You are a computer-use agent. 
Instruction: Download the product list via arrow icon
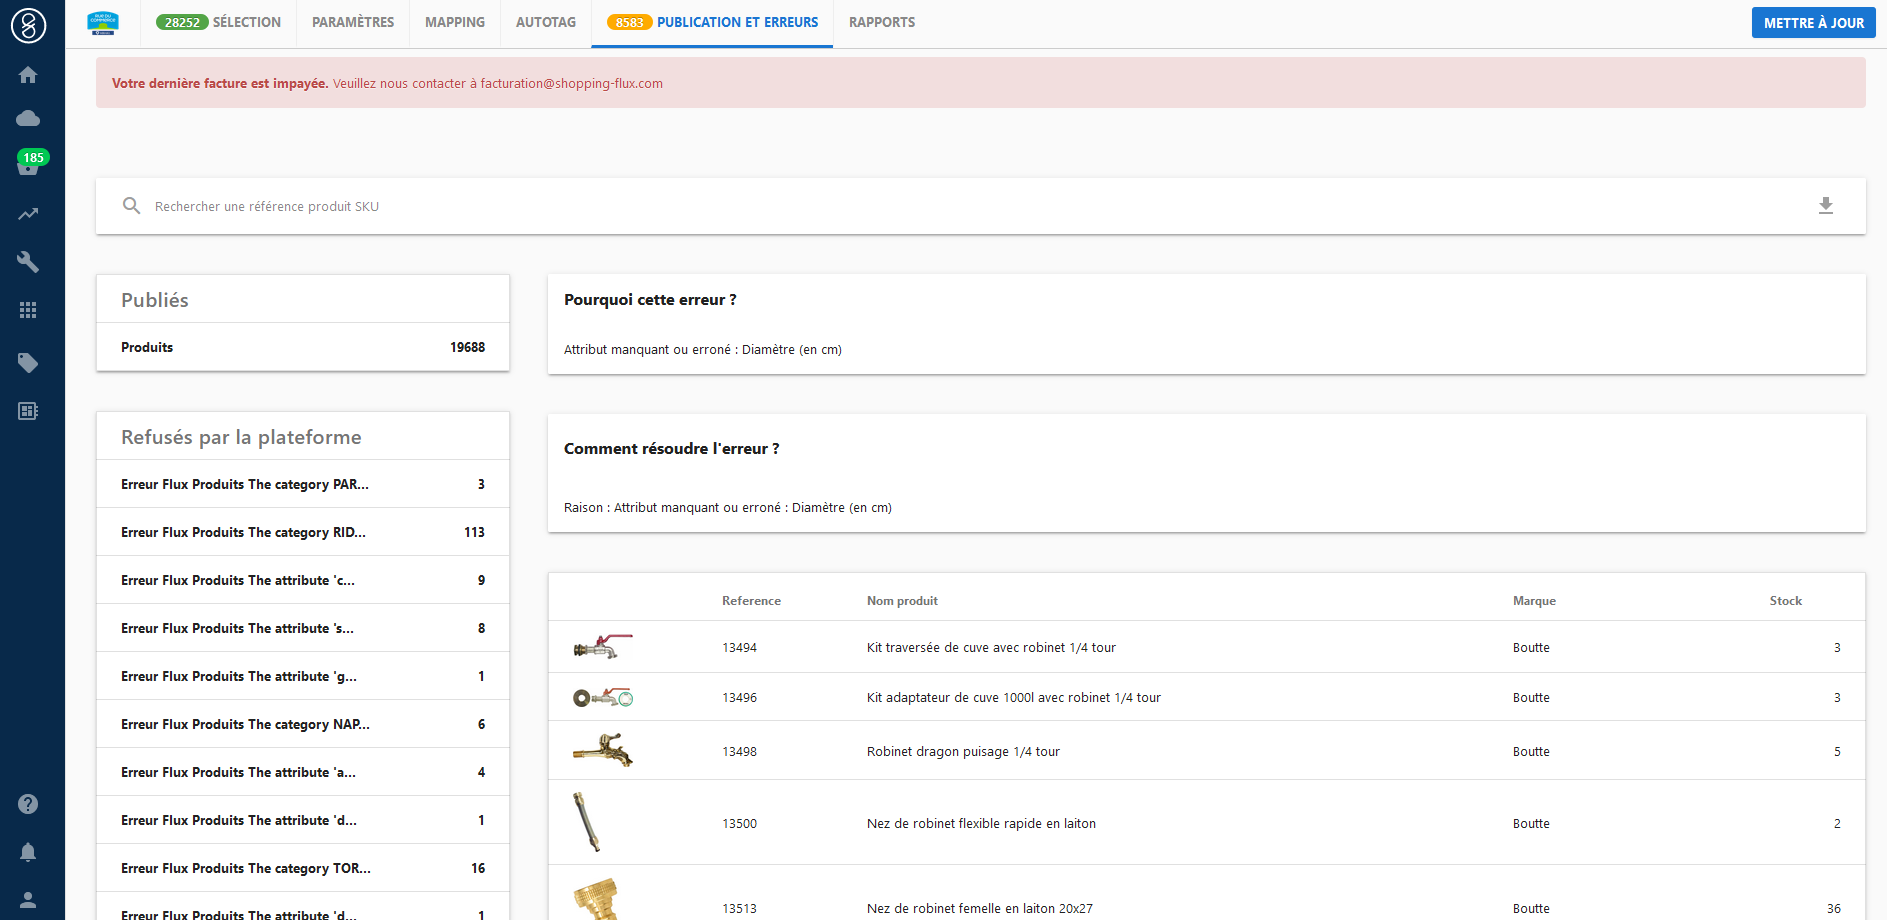pyautogui.click(x=1826, y=206)
